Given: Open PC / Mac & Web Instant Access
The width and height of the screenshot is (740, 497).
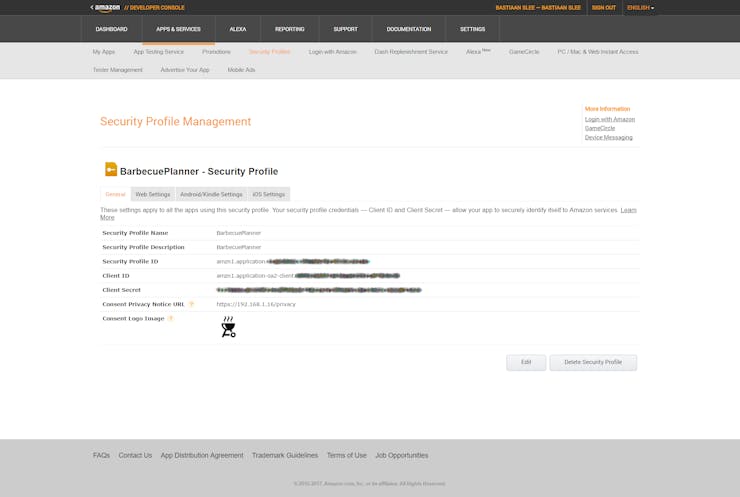Looking at the screenshot, I should point(598,52).
